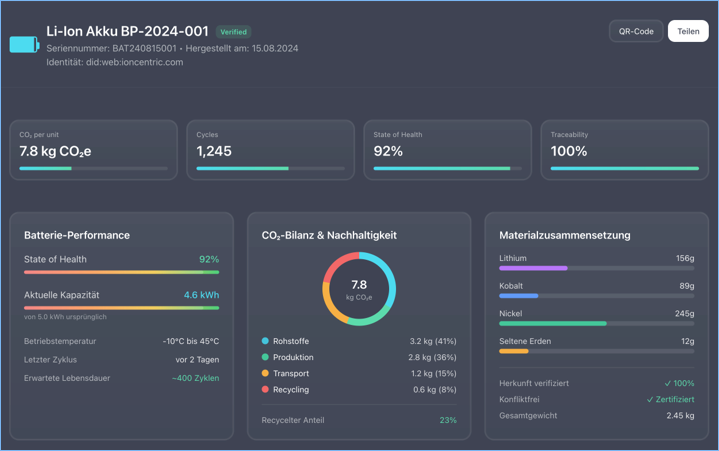Image resolution: width=719 pixels, height=451 pixels.
Task: Click the State of Health gradient bar
Action: 121,272
